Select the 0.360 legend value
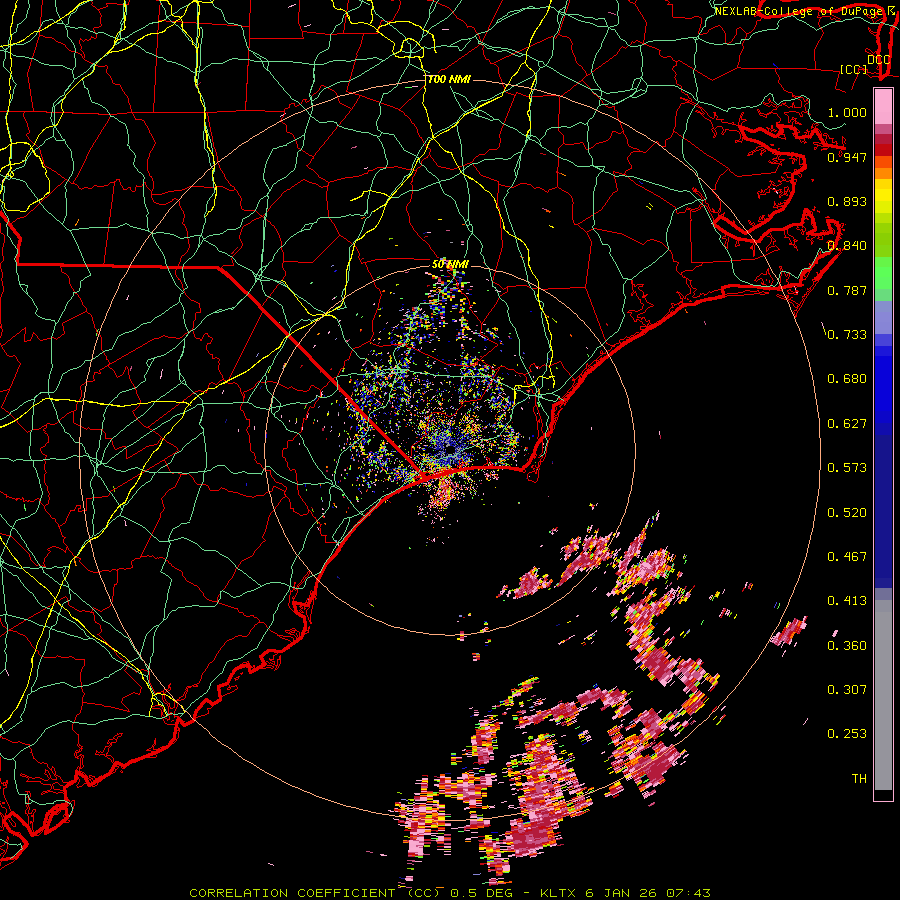This screenshot has height=900, width=900. coord(847,646)
